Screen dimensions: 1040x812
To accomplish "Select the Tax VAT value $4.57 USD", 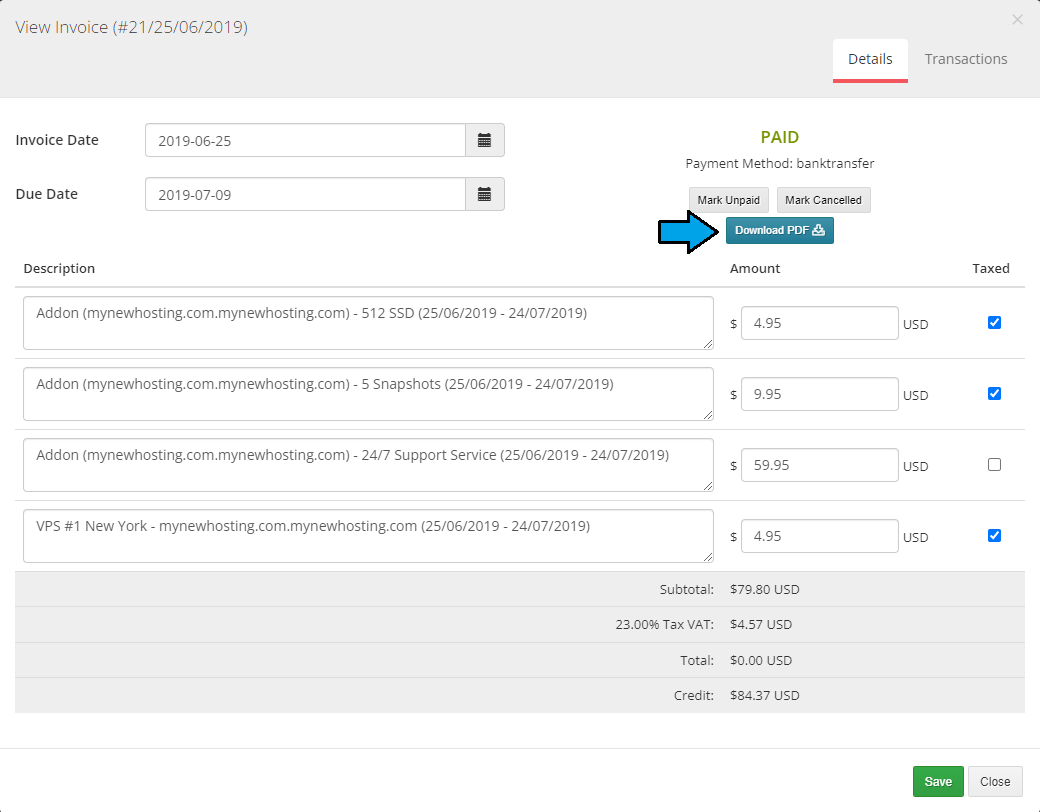I will pos(761,624).
